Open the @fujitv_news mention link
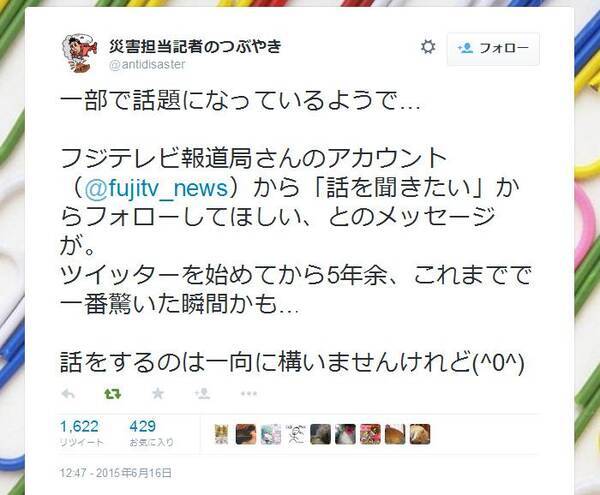The width and height of the screenshot is (600, 495). click(157, 189)
